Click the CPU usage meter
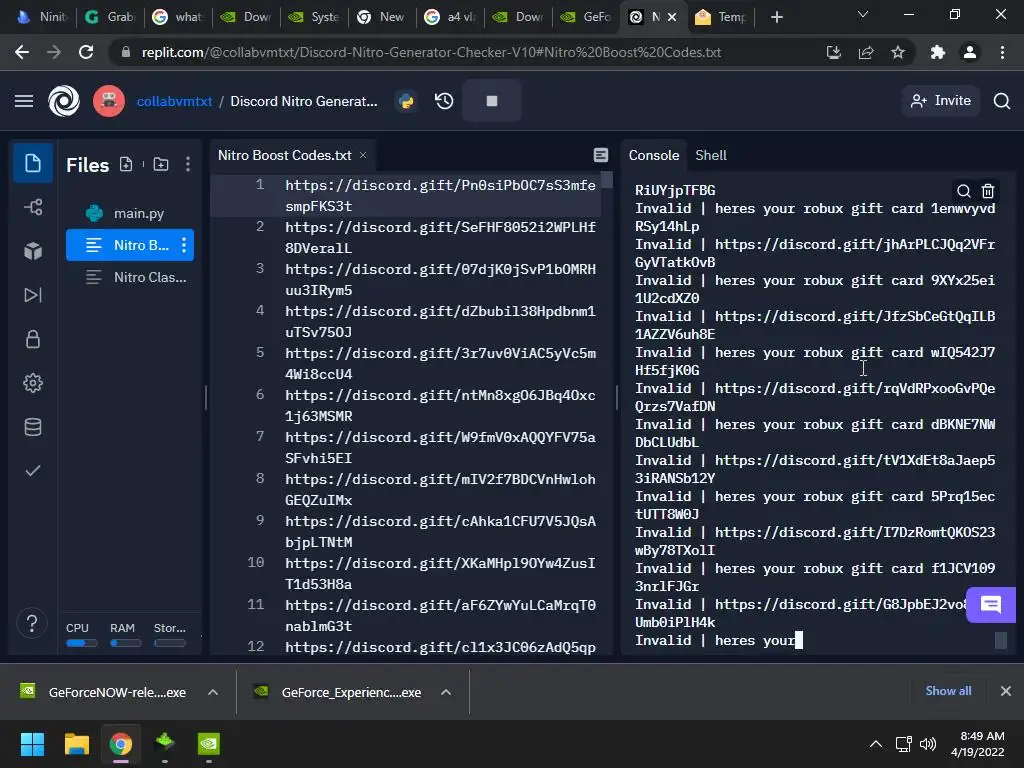The height and width of the screenshot is (768, 1024). pyautogui.click(x=81, y=635)
